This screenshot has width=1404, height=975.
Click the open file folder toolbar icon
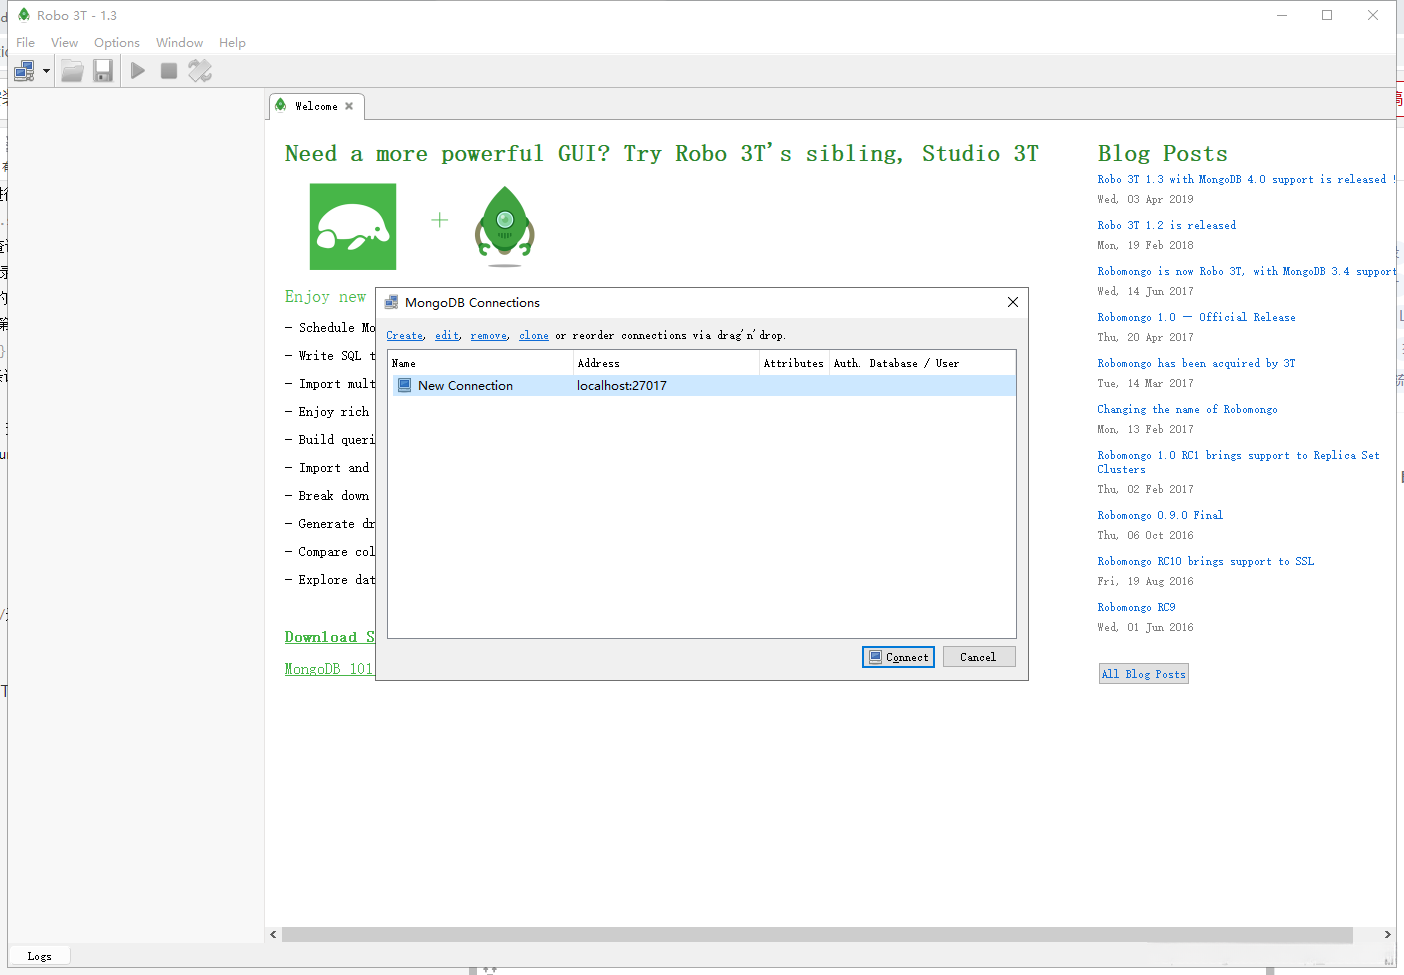[x=72, y=71]
